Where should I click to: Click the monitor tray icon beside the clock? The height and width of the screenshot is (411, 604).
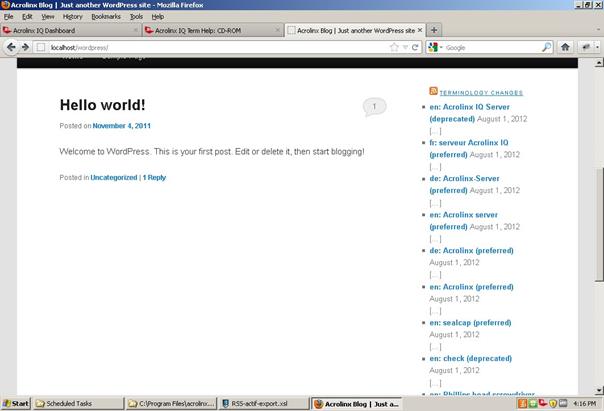(563, 403)
